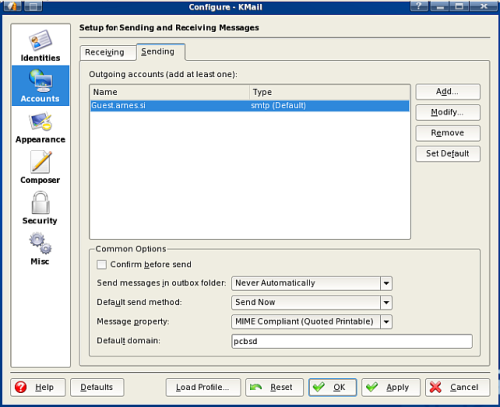Image resolution: width=500 pixels, height=407 pixels.
Task: Click the Remove account button
Action: coord(448,133)
